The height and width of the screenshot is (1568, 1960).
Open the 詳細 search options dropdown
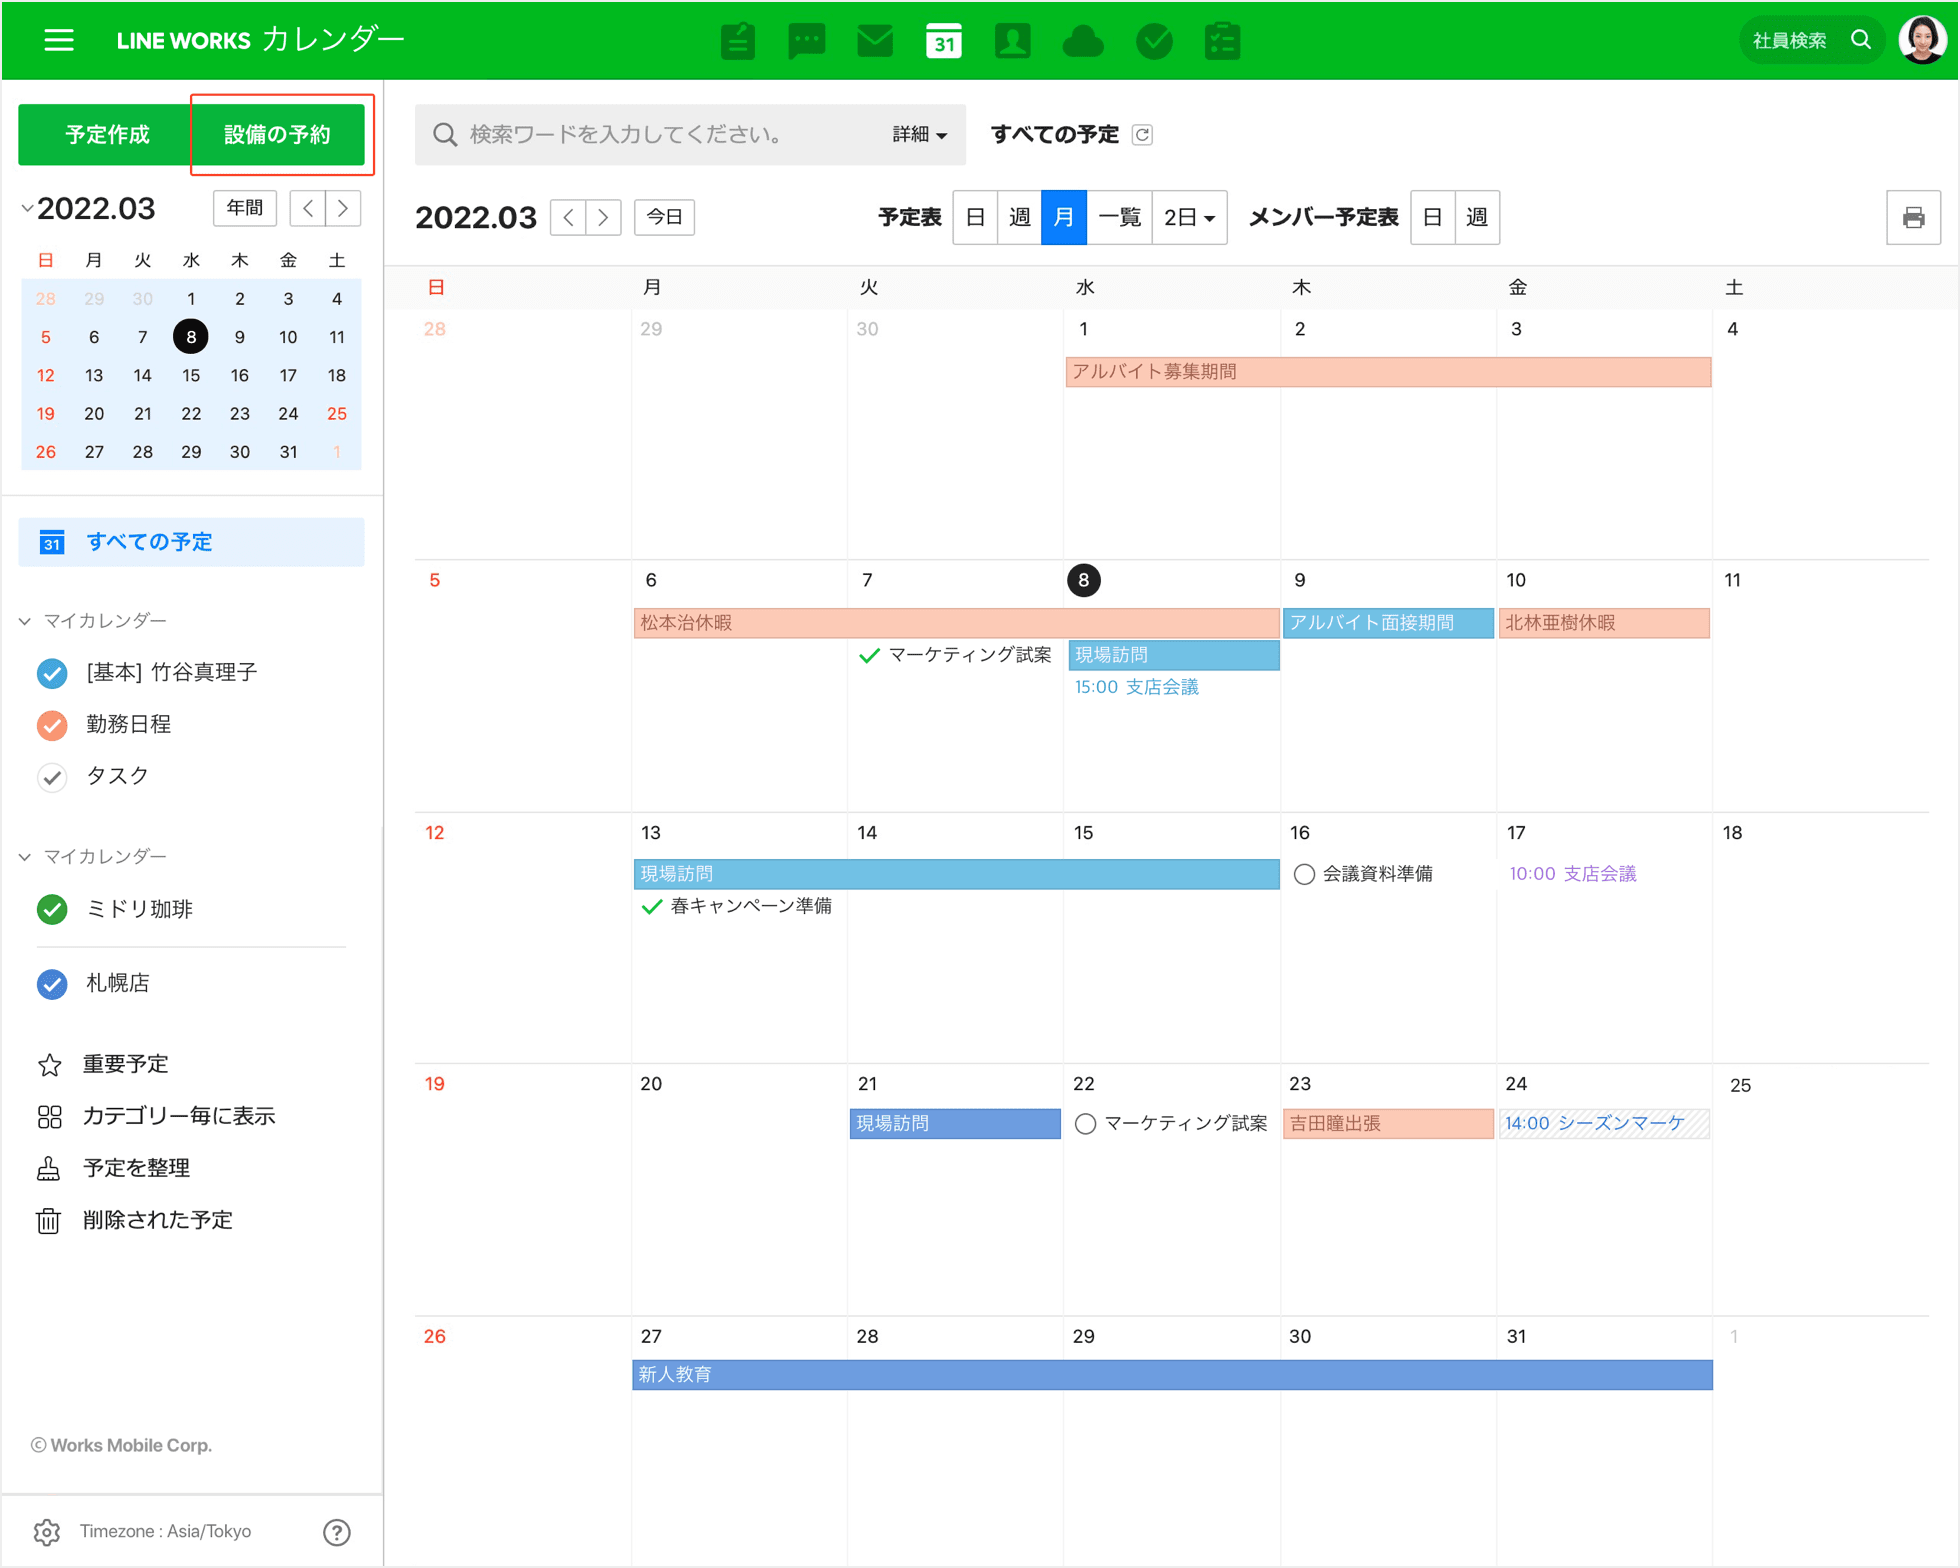click(919, 135)
